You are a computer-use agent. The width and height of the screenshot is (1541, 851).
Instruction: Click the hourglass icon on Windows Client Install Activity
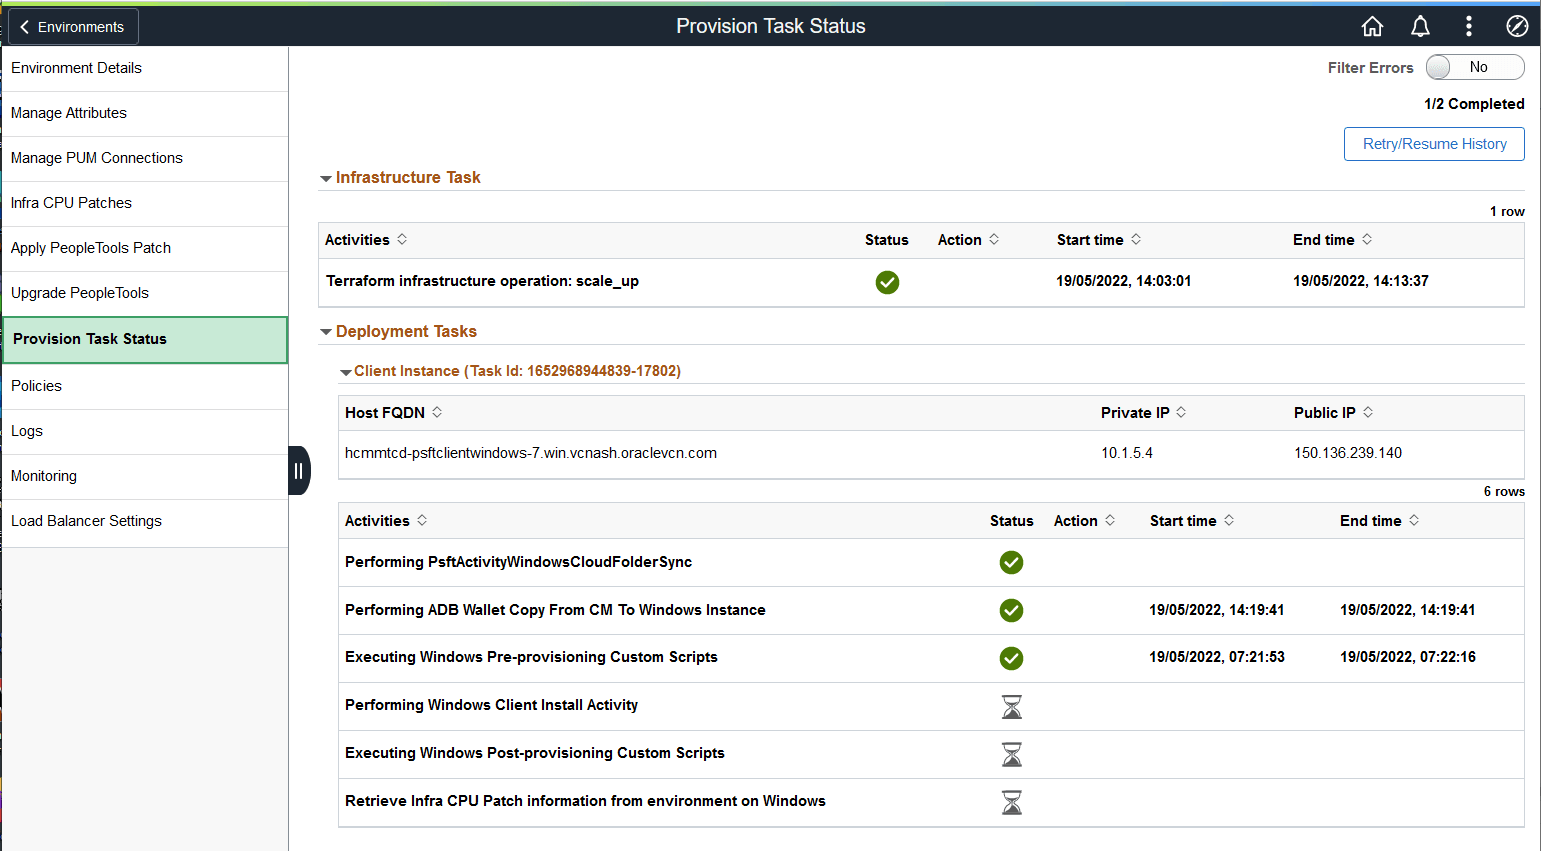pos(1011,706)
